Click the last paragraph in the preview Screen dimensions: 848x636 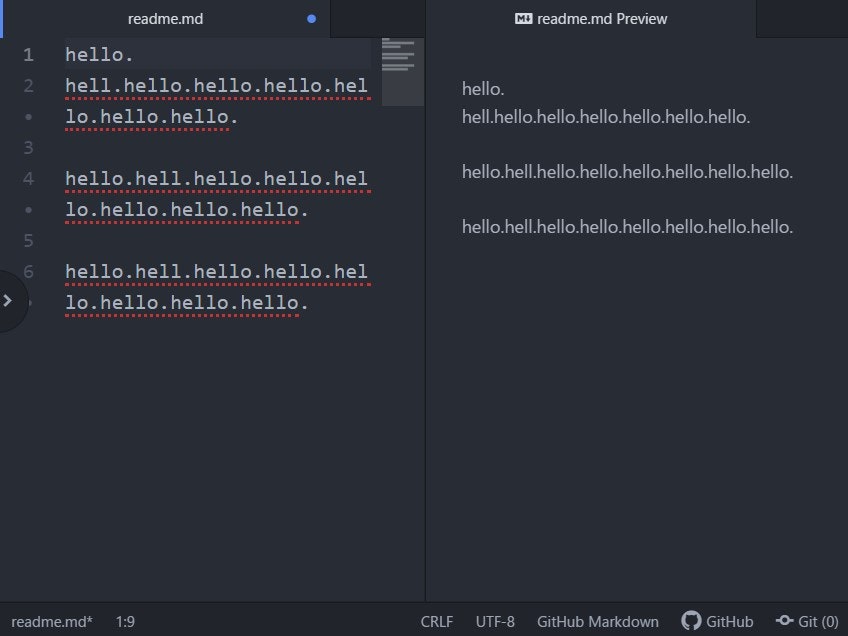[x=627, y=227]
